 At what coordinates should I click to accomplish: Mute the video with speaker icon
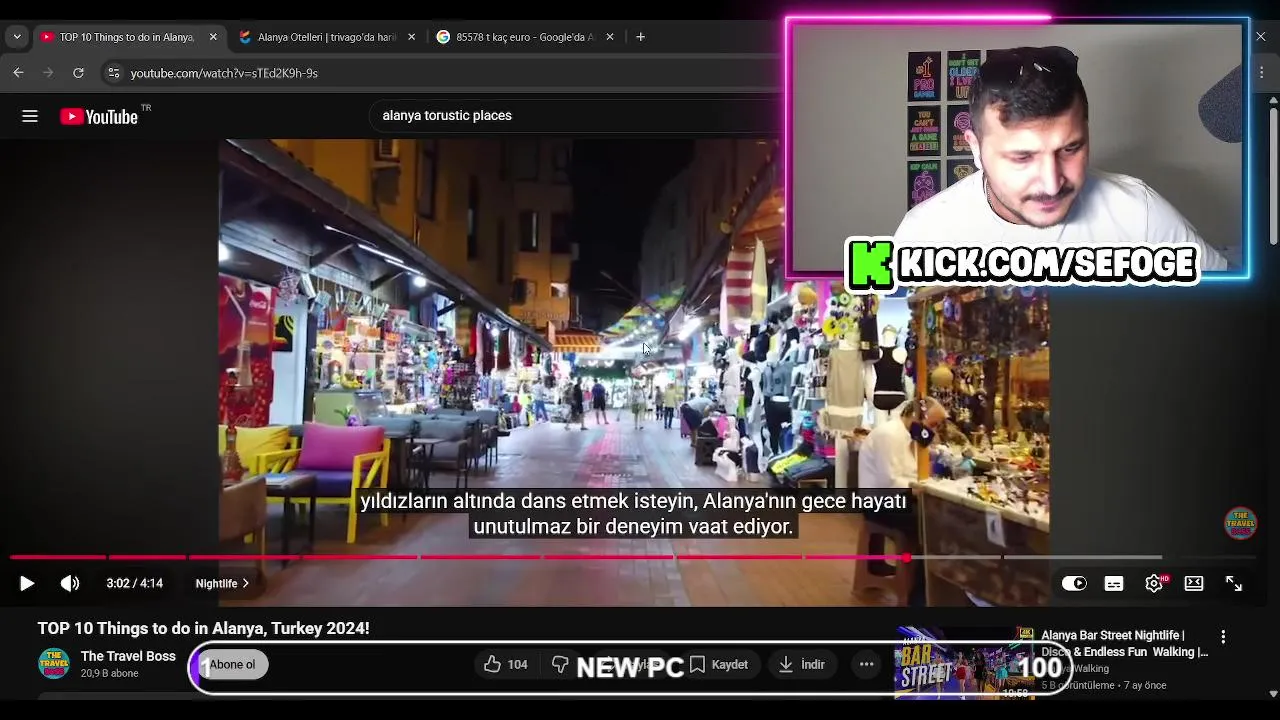(70, 583)
